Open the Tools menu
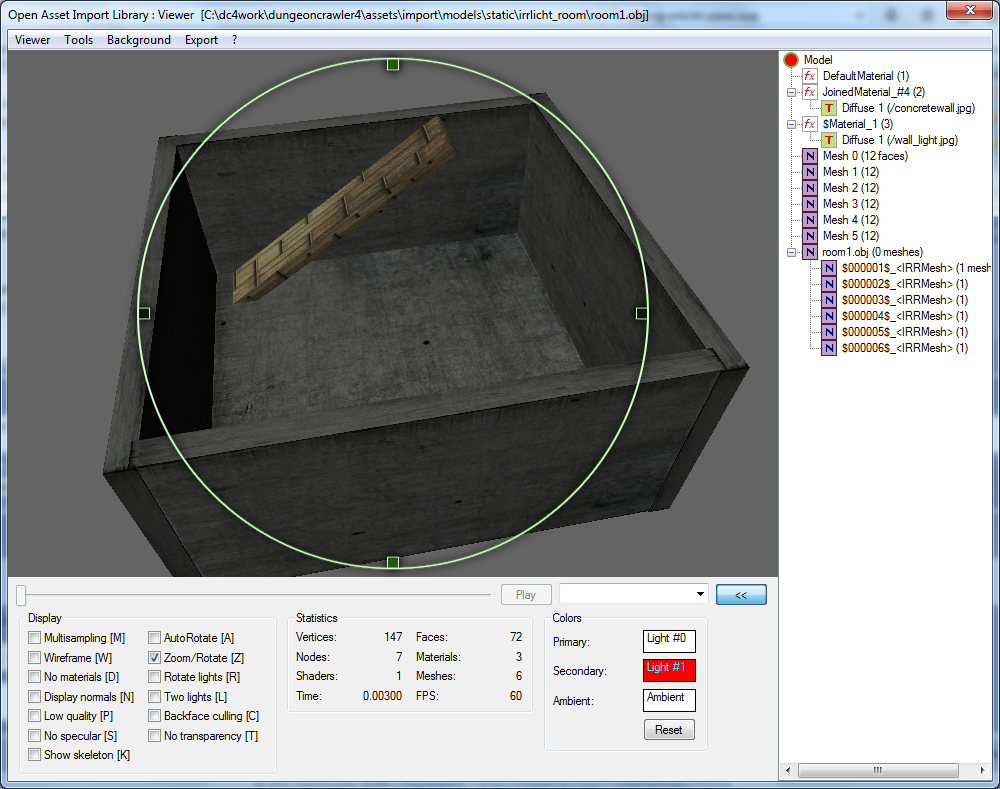The image size is (1000, 789). coord(78,40)
